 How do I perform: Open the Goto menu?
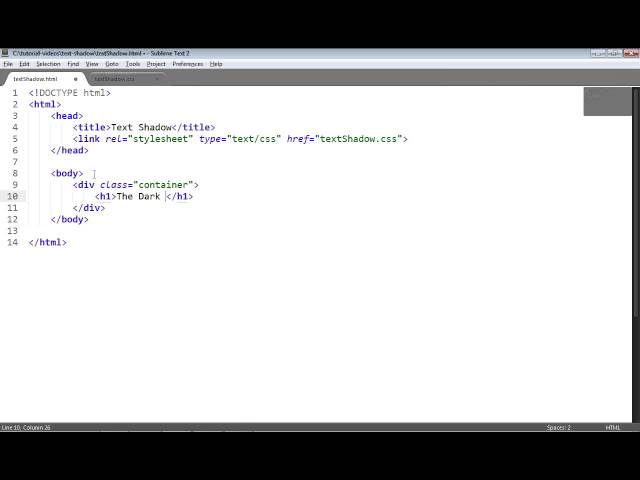coord(111,64)
